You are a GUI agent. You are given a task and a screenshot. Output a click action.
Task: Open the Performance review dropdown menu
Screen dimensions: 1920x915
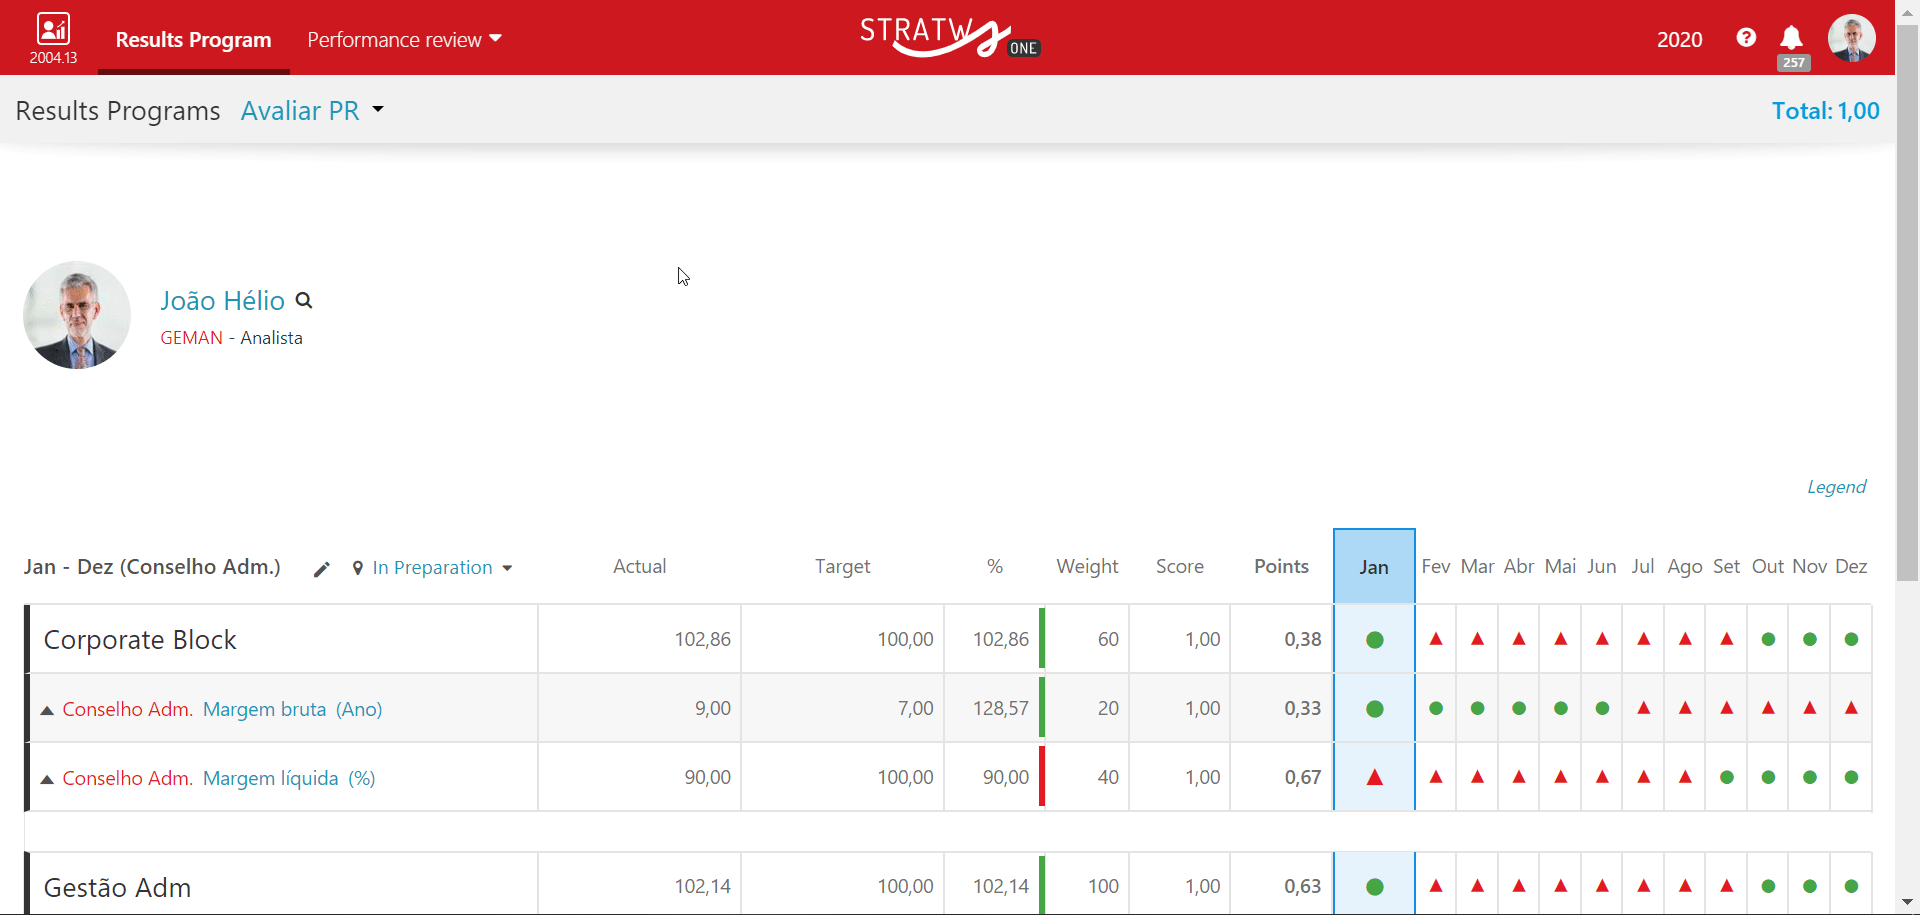pos(404,40)
